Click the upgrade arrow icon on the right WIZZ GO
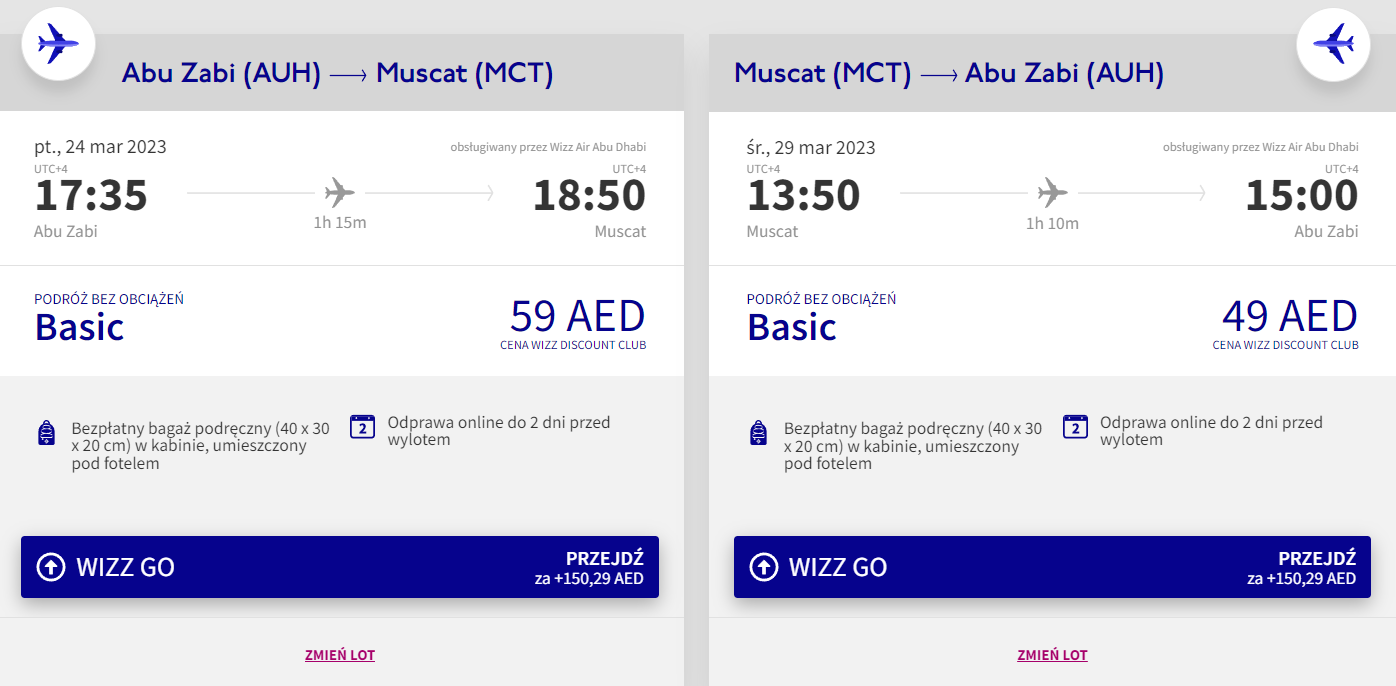 [763, 567]
